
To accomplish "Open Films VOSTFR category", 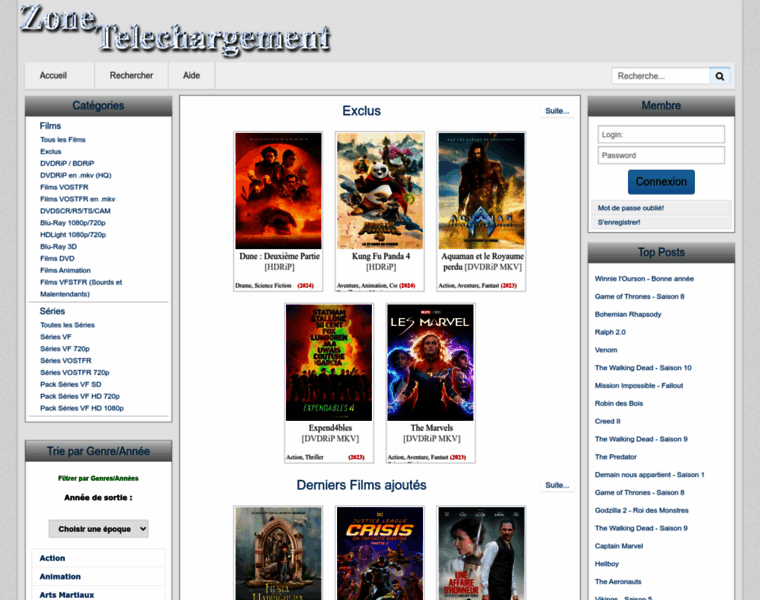I will (x=64, y=187).
